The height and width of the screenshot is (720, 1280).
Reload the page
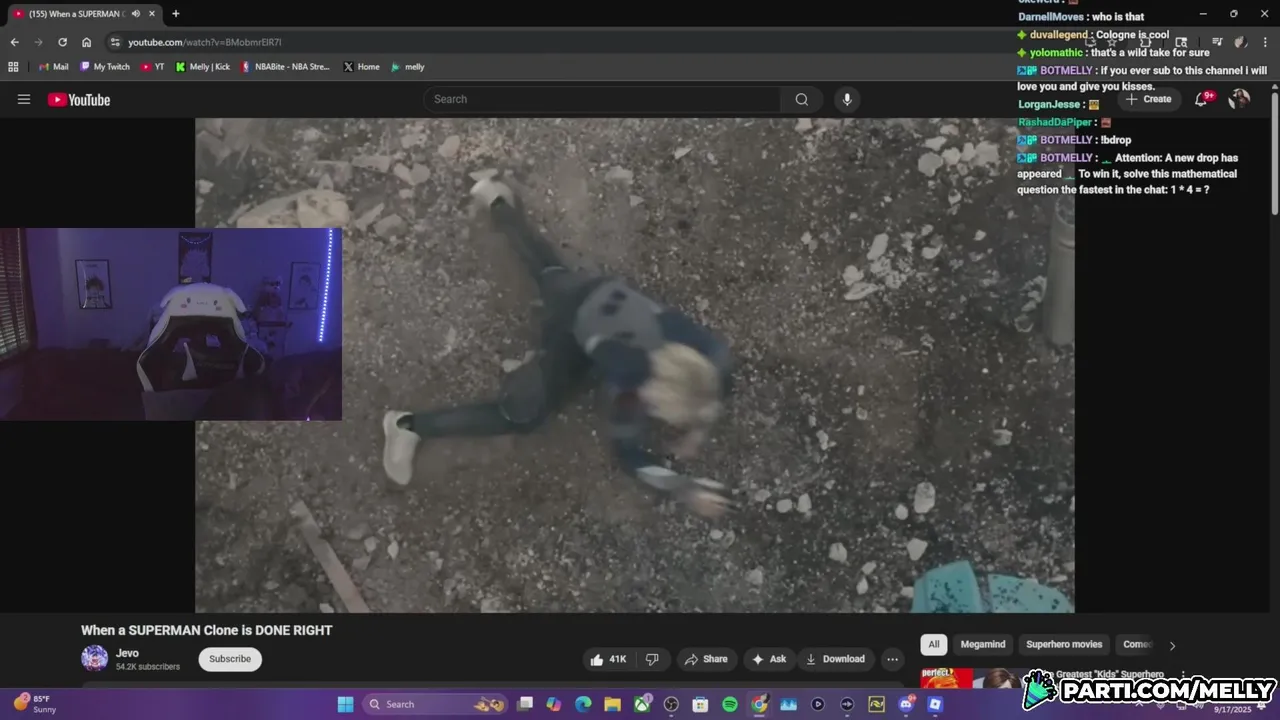[62, 42]
